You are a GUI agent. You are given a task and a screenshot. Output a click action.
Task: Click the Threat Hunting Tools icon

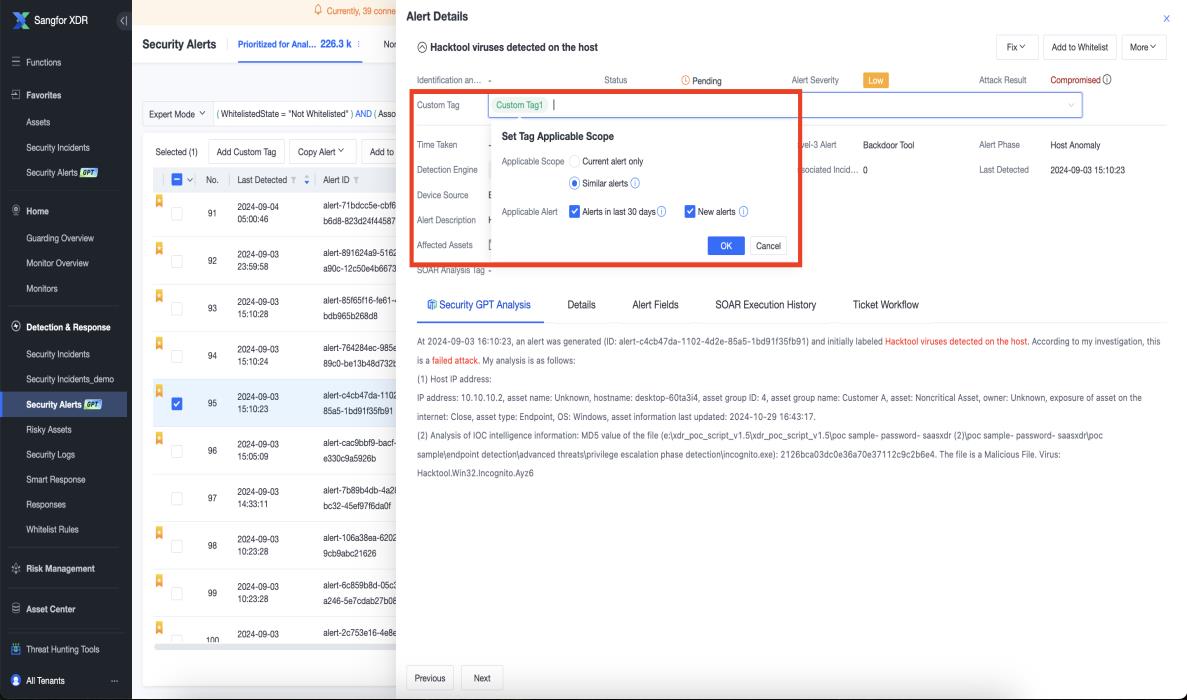16,649
